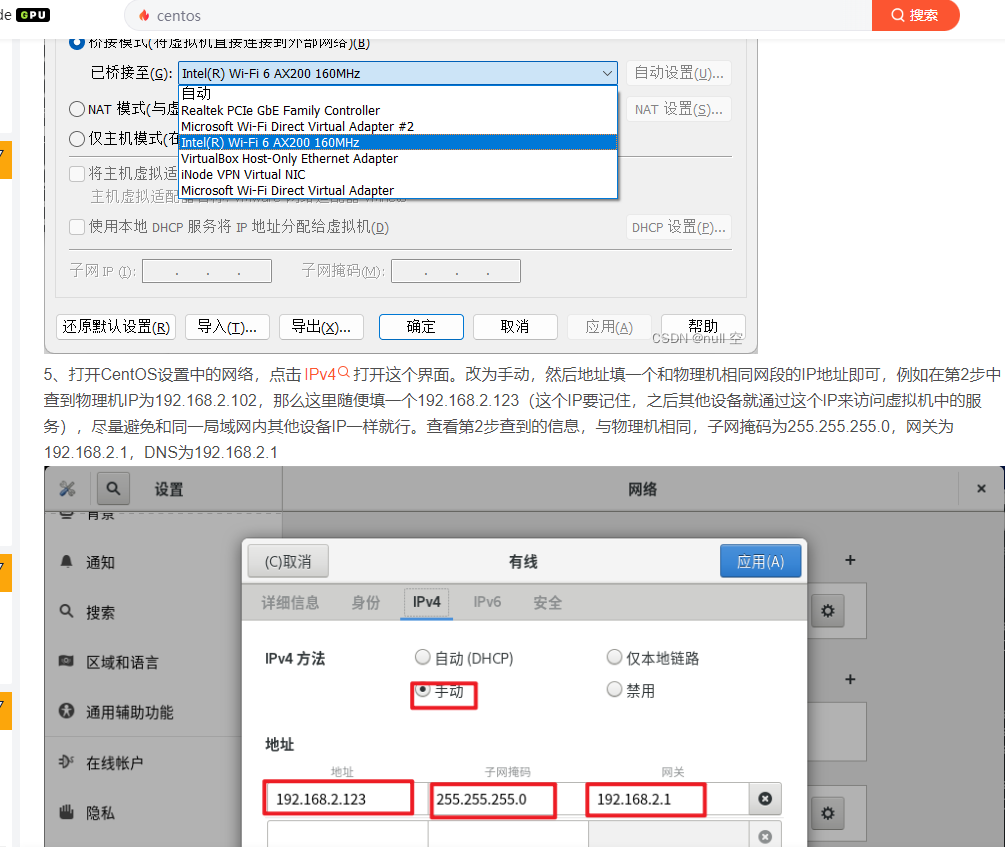Viewport: 1005px width, 847px height.
Task: Click 帮助 button in network editor
Action: click(703, 327)
